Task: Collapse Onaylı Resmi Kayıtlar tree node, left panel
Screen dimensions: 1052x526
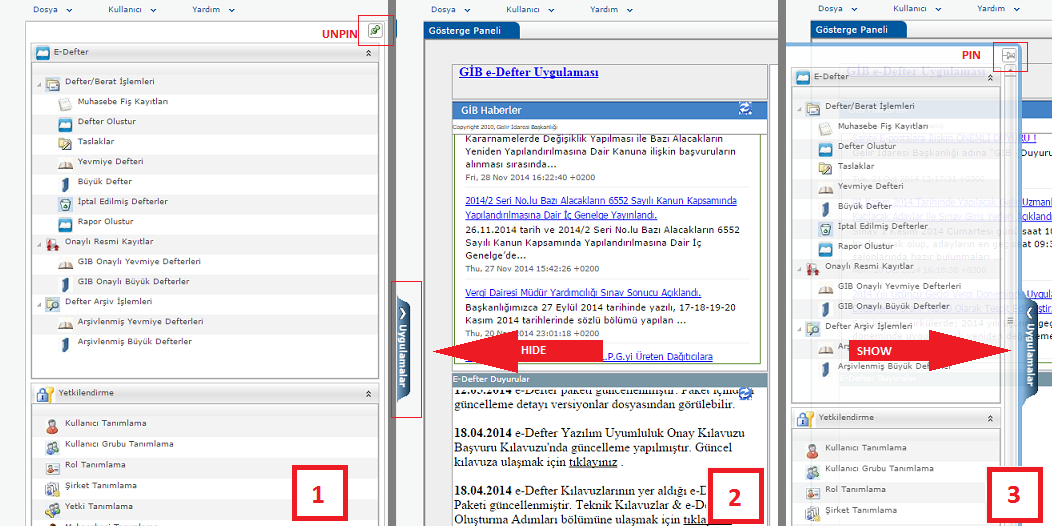Action: 39,245
